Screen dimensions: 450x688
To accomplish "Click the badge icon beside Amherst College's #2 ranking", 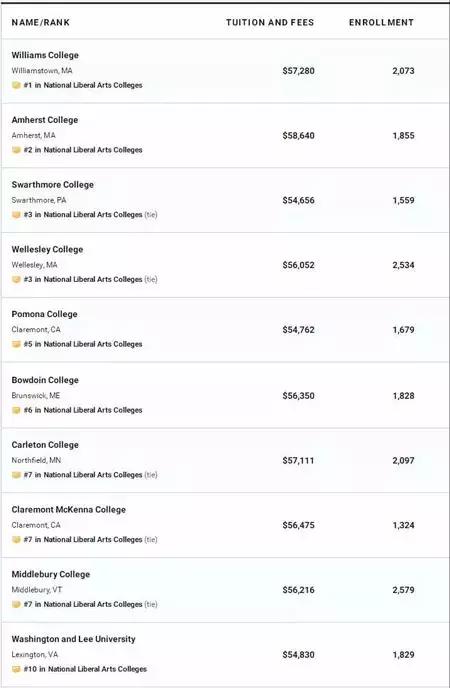I will click(x=16, y=150).
